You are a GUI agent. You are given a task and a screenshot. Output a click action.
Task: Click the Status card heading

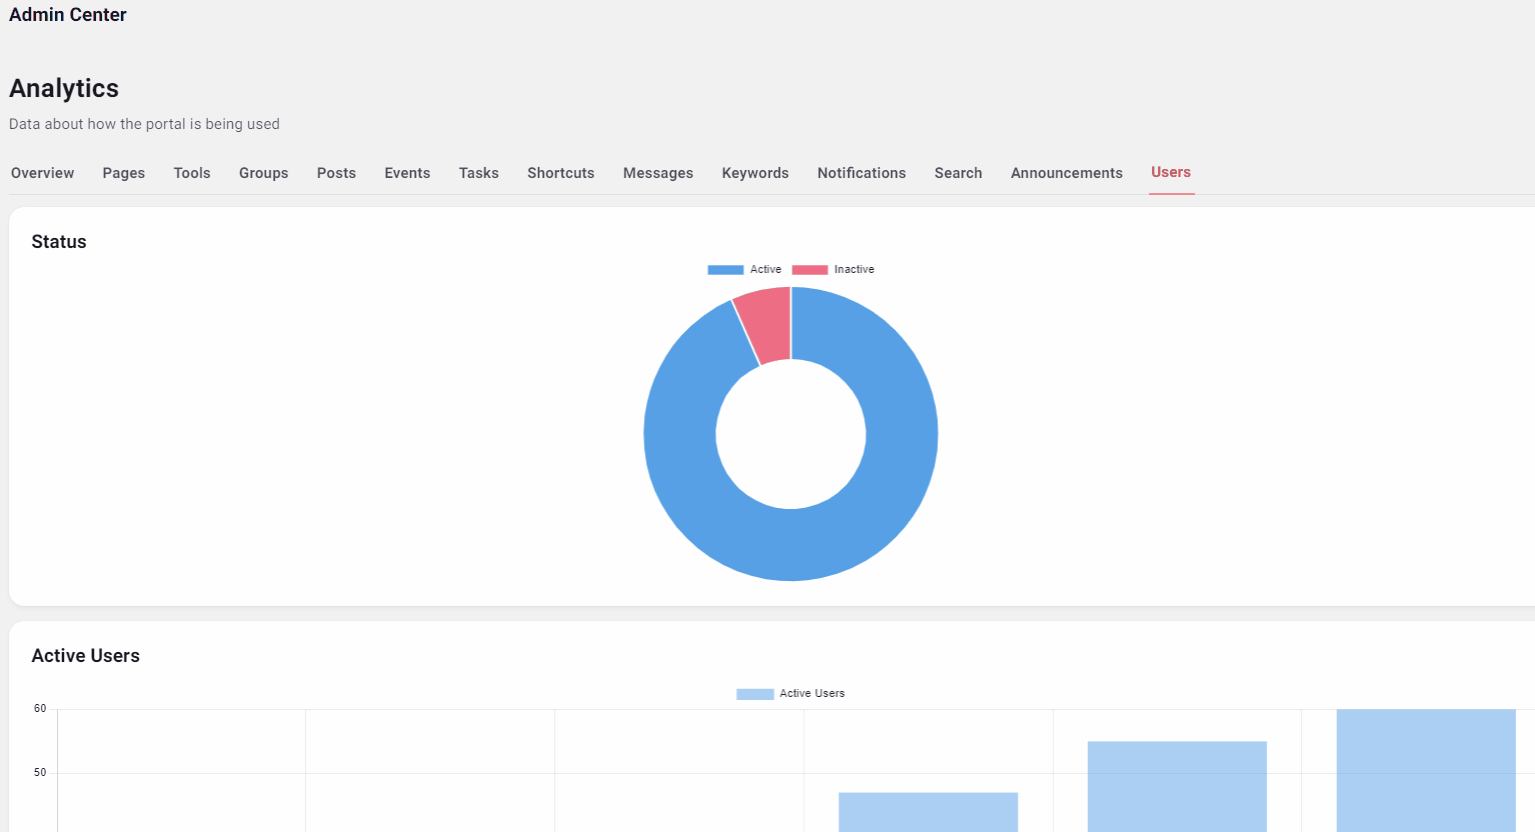click(x=59, y=242)
